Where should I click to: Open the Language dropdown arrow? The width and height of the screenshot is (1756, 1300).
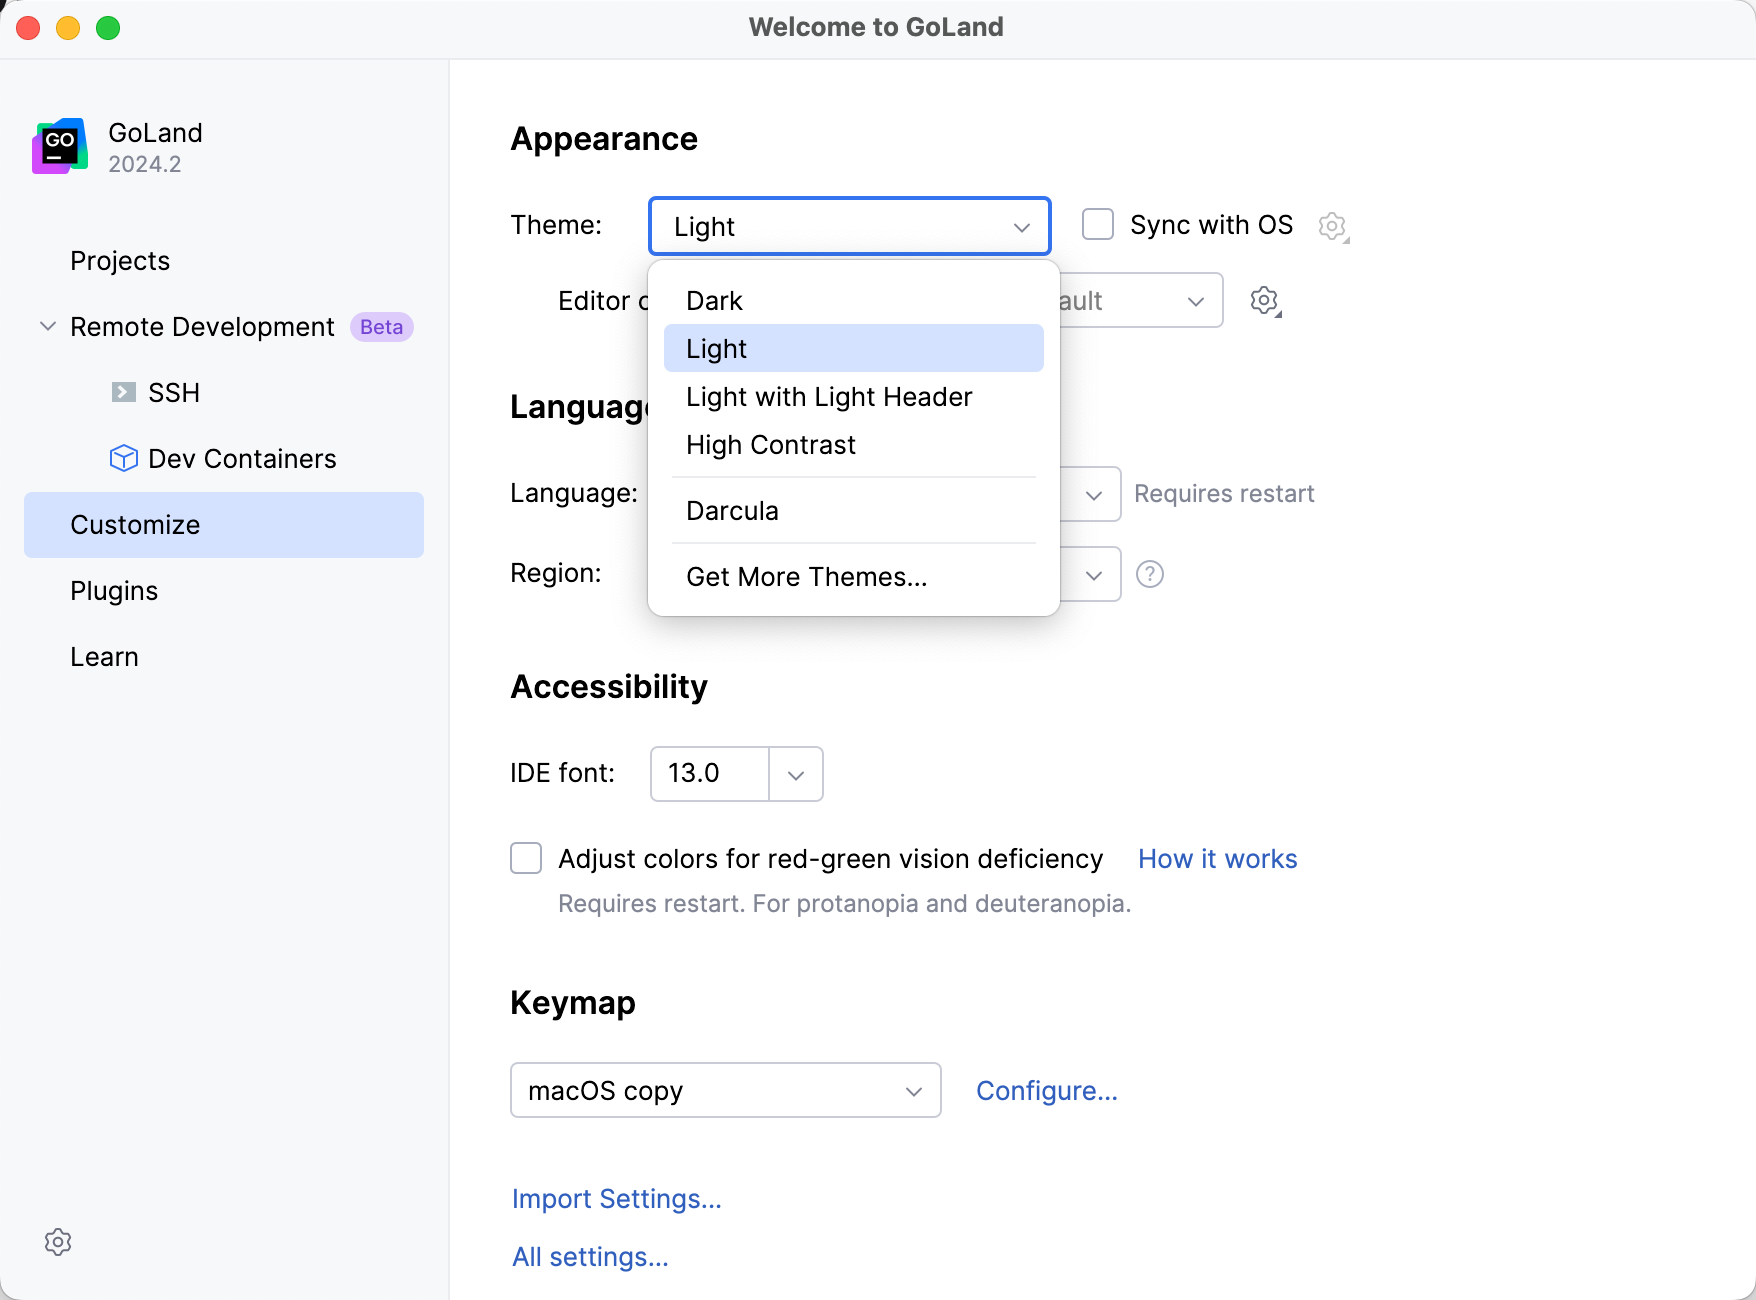click(1093, 494)
